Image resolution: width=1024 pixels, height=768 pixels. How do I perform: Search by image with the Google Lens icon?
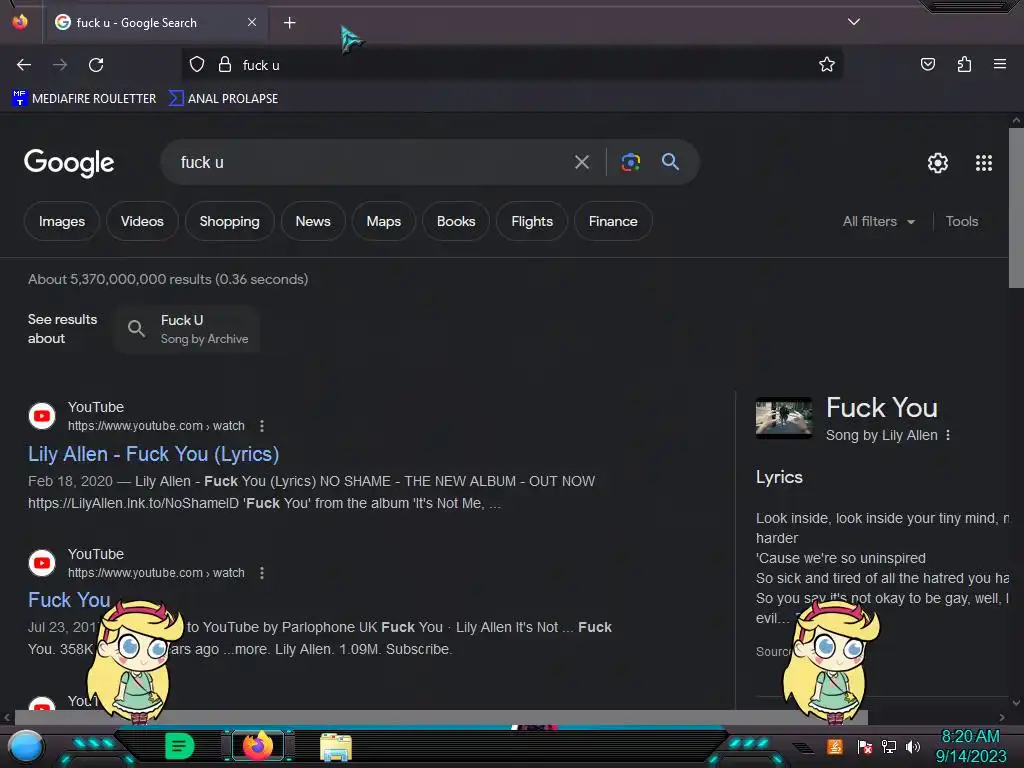point(630,162)
